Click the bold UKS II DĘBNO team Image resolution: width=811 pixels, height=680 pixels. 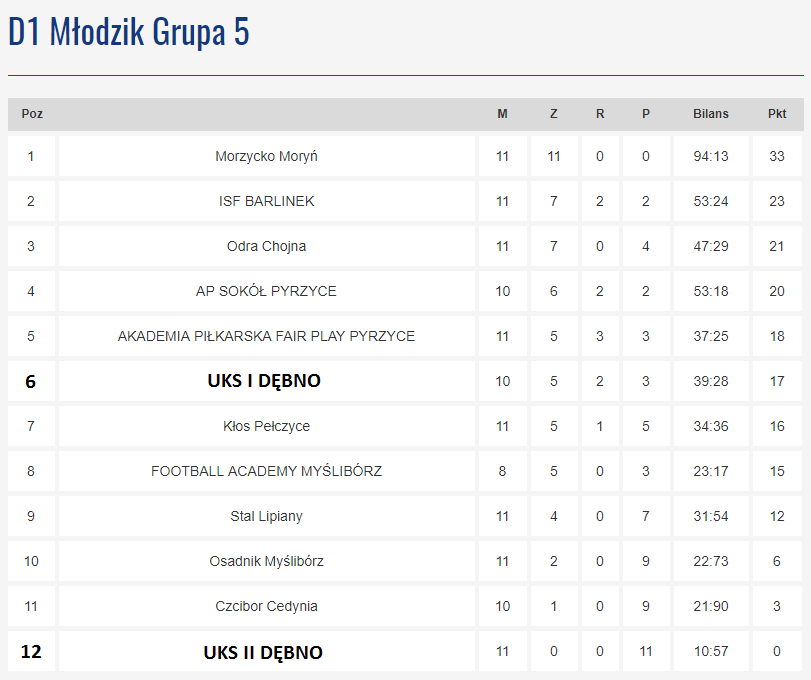coord(263,653)
